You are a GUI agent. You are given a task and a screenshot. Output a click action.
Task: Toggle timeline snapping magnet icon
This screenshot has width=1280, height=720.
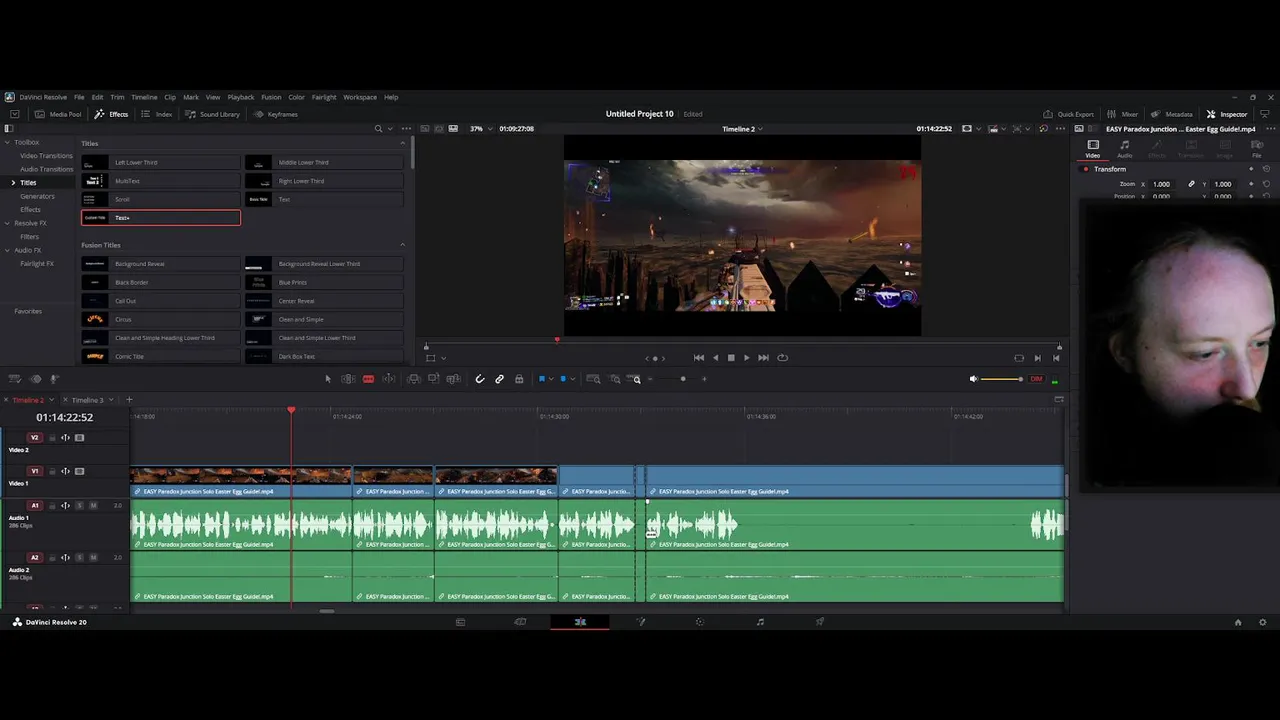click(479, 379)
